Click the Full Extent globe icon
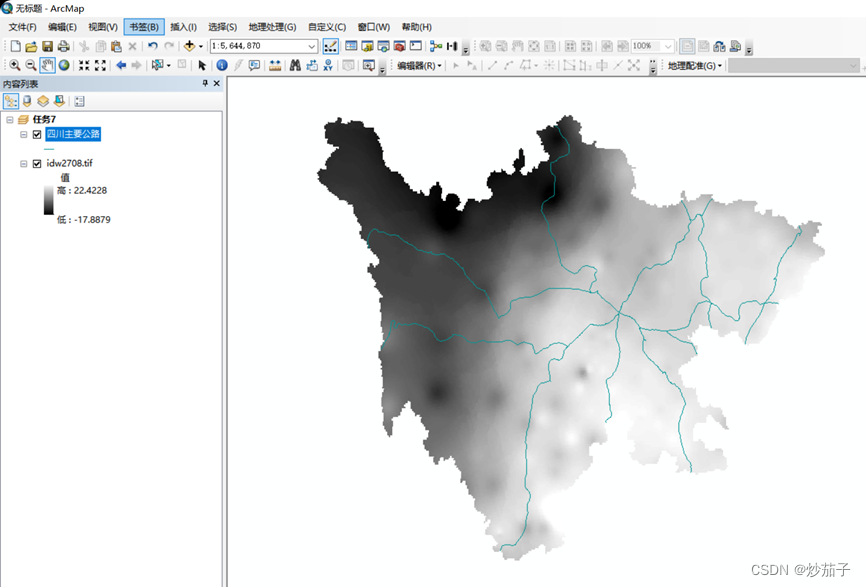 coord(64,65)
